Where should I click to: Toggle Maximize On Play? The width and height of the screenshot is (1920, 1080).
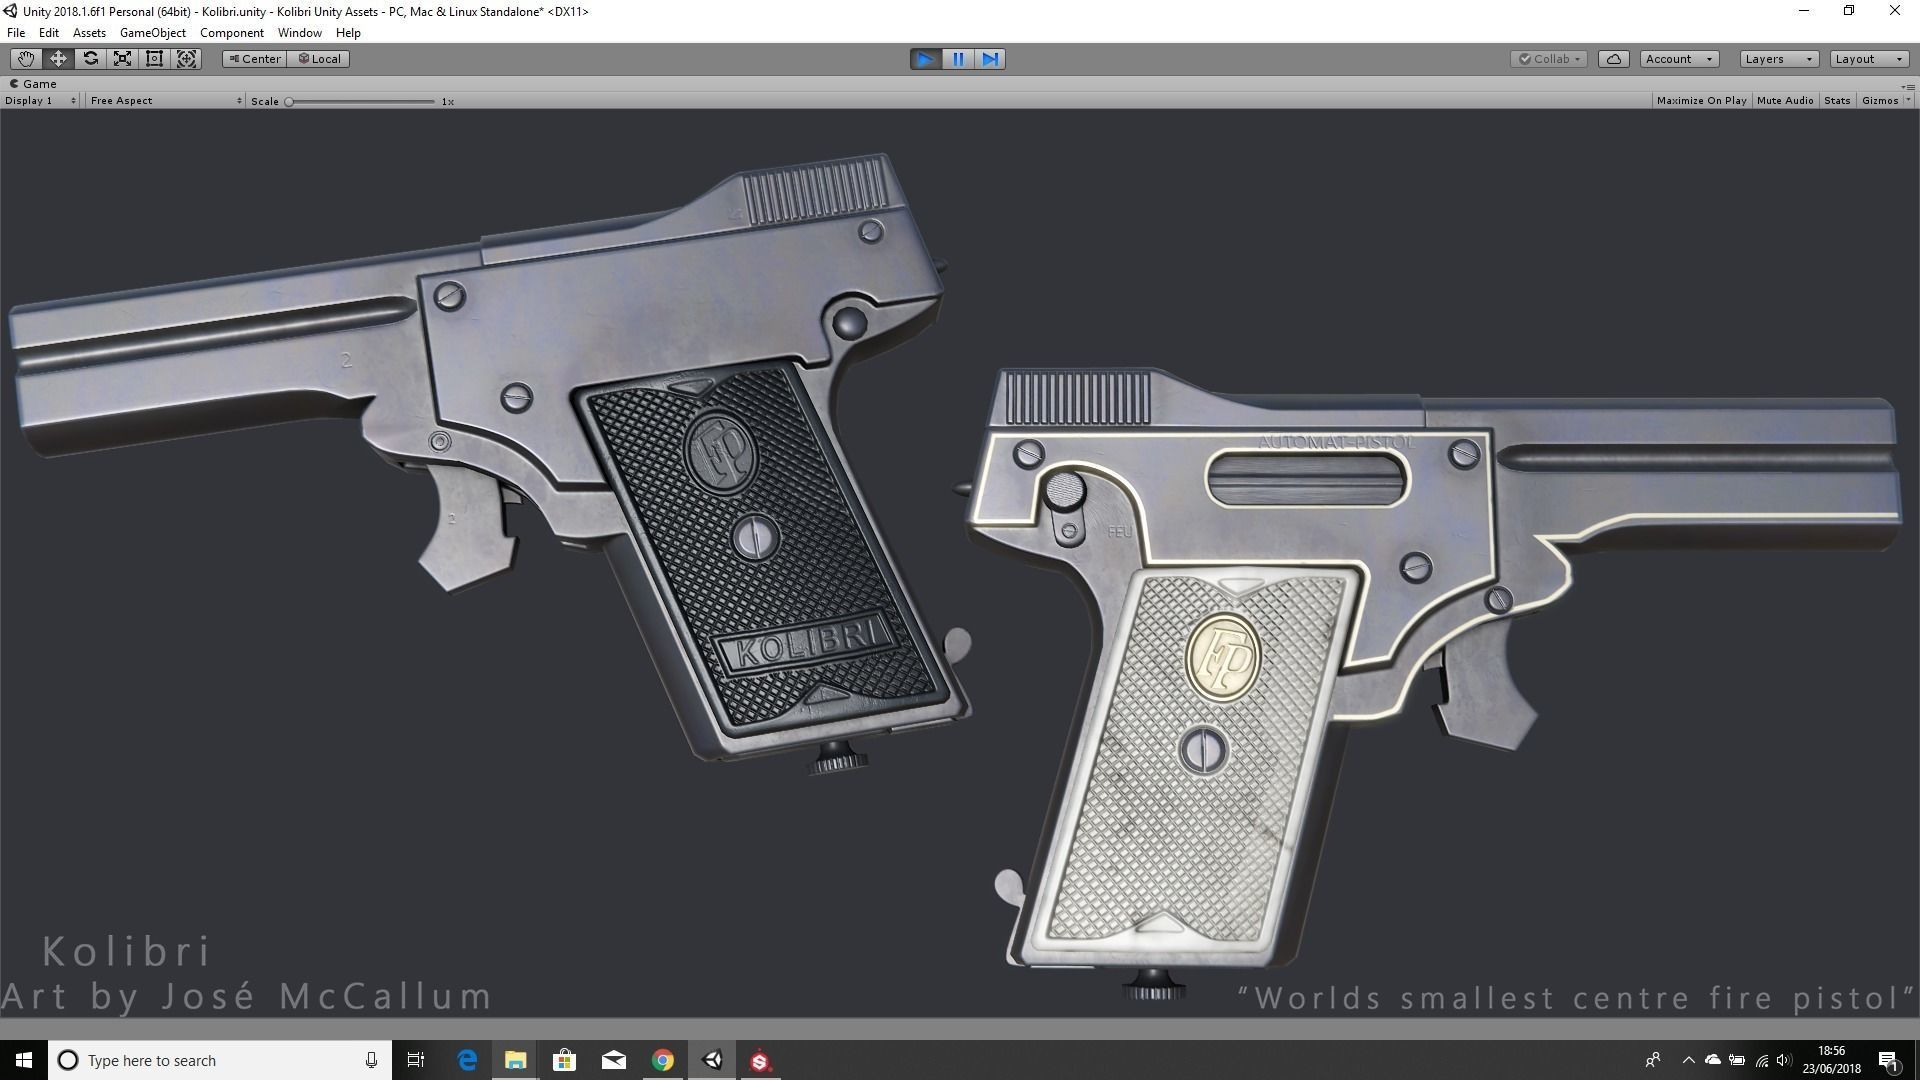1701,101
